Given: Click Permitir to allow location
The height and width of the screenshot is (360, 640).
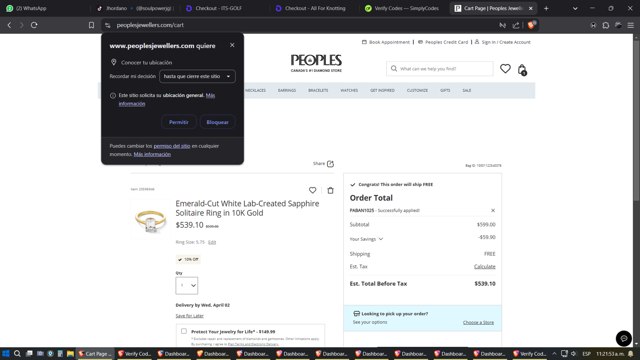Looking at the screenshot, I should click(x=179, y=122).
